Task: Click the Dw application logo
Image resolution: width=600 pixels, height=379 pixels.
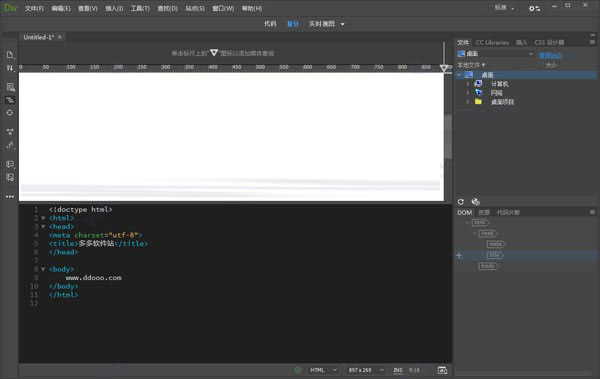Action: 10,8
